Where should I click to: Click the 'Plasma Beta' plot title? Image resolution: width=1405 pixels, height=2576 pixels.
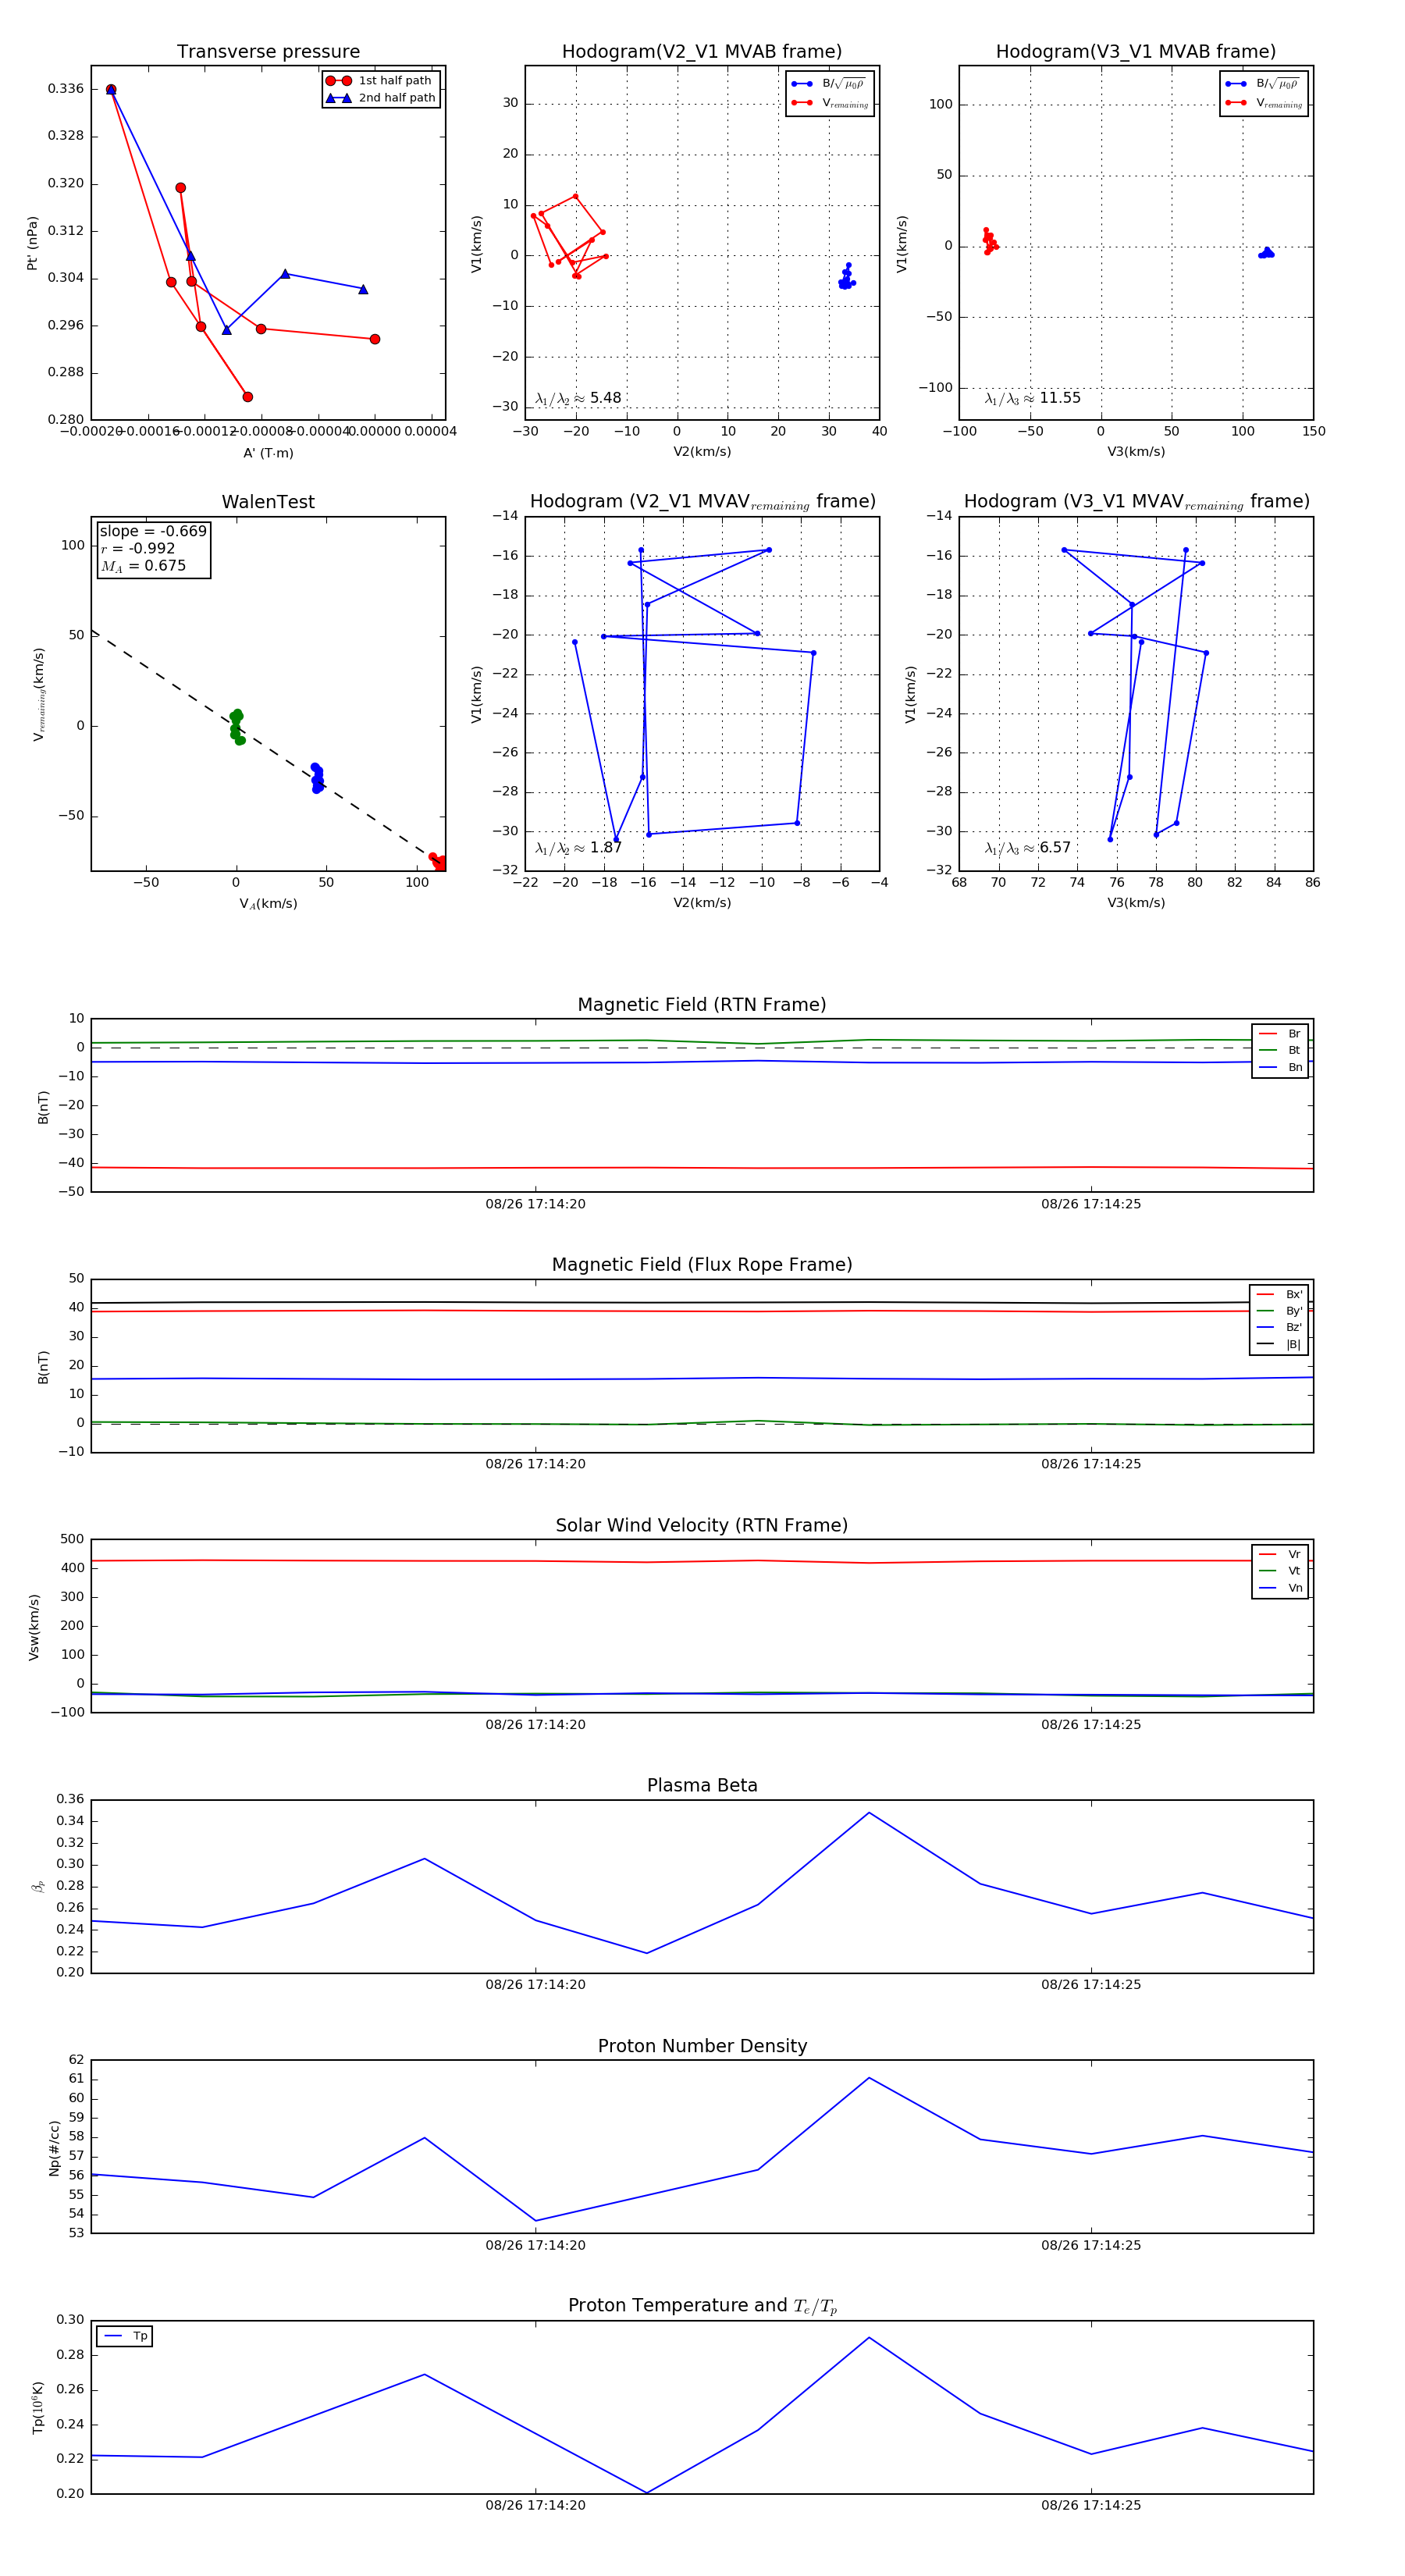[702, 1785]
